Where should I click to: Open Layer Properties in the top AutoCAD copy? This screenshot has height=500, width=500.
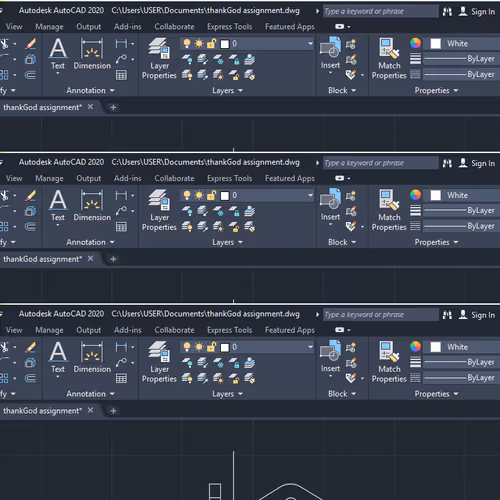(x=159, y=58)
